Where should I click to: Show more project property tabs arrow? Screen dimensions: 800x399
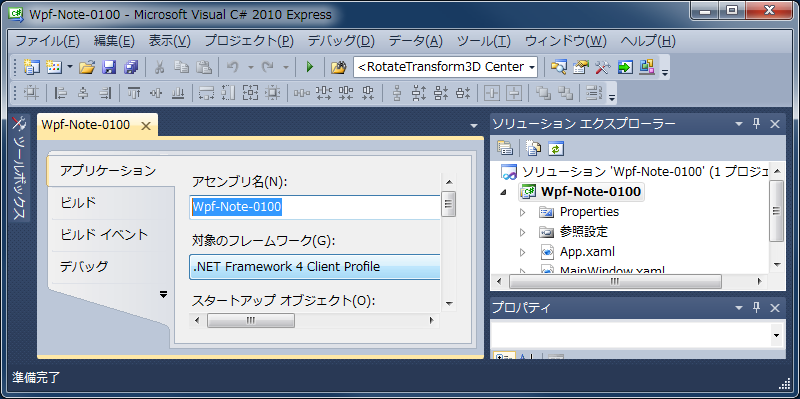[x=163, y=294]
